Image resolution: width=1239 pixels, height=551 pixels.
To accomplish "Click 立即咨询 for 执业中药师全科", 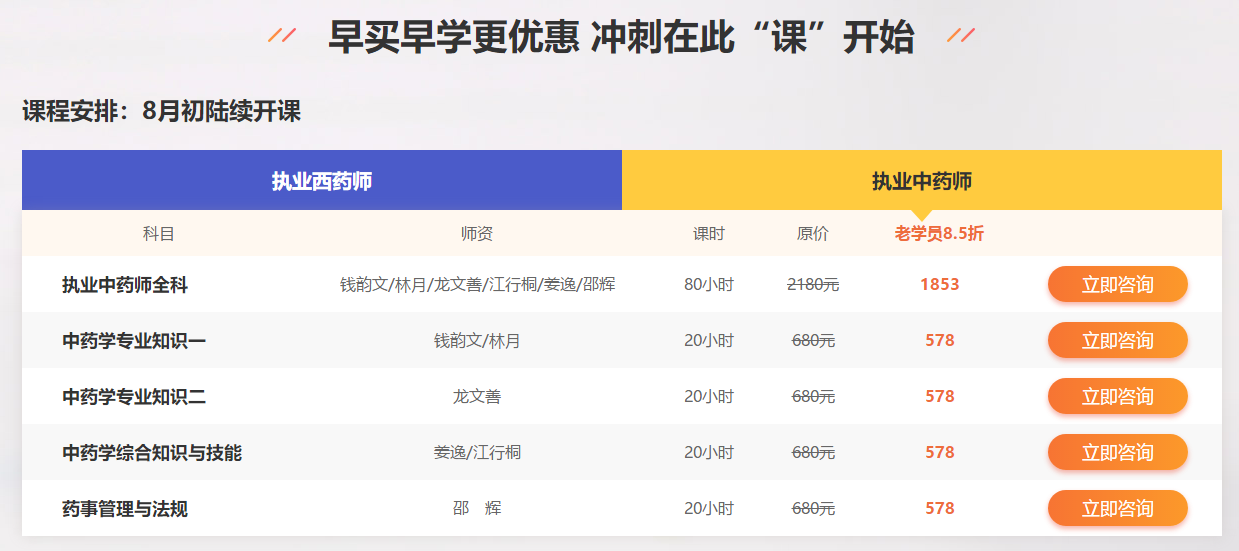I will [1117, 285].
